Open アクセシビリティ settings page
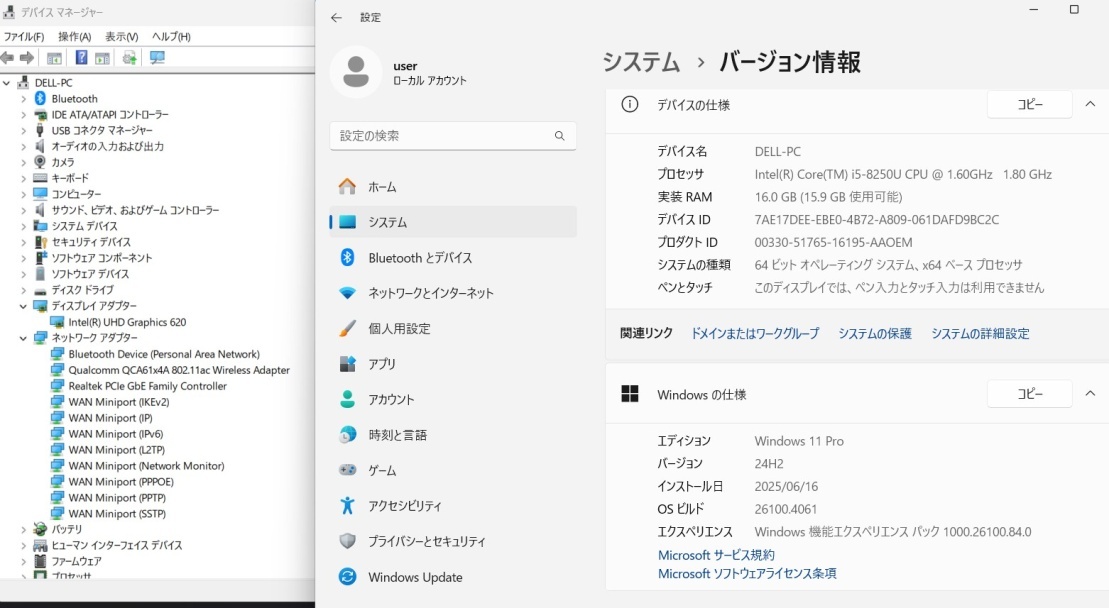Viewport: 1109px width, 608px height. [453, 505]
